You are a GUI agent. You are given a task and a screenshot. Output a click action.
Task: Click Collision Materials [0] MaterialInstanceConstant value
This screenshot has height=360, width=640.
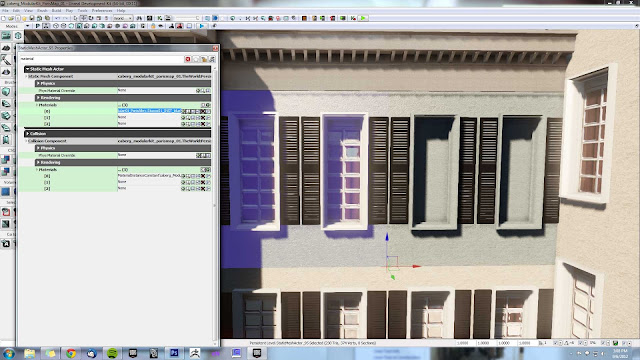pyautogui.click(x=149, y=176)
